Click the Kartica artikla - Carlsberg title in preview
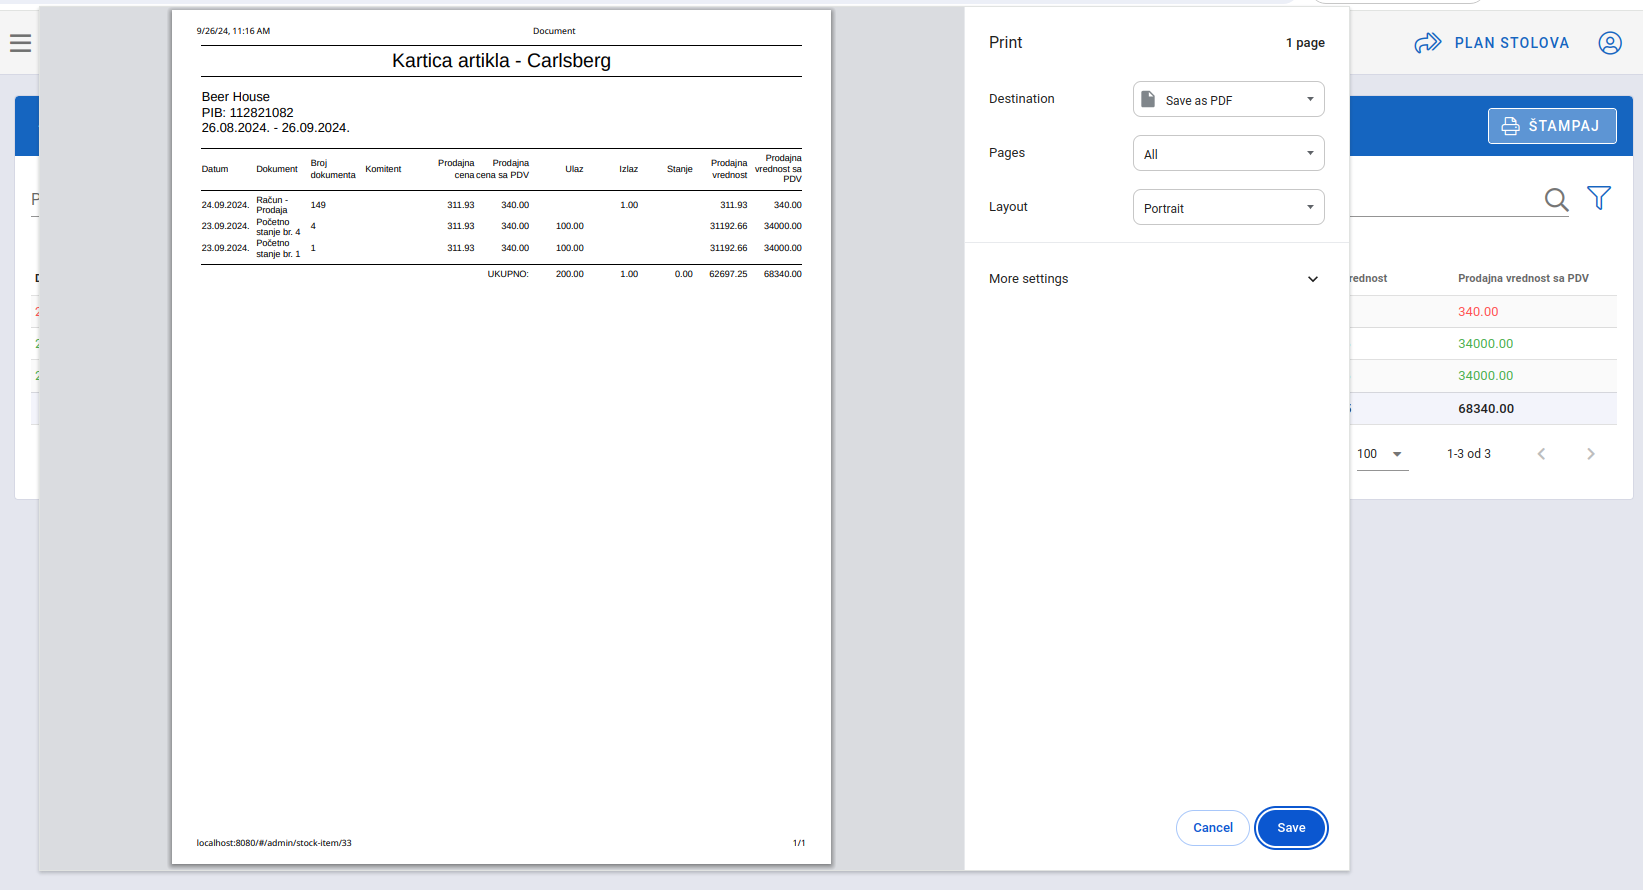1643x890 pixels. 501,61
